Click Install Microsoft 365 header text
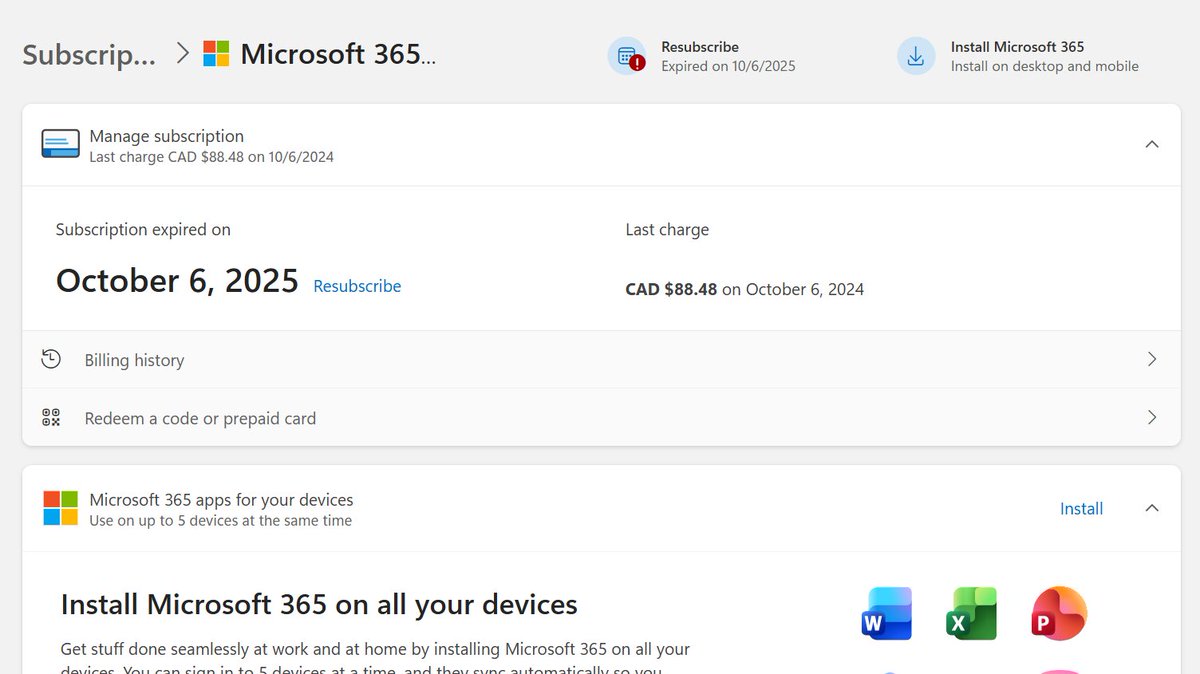 point(1017,47)
